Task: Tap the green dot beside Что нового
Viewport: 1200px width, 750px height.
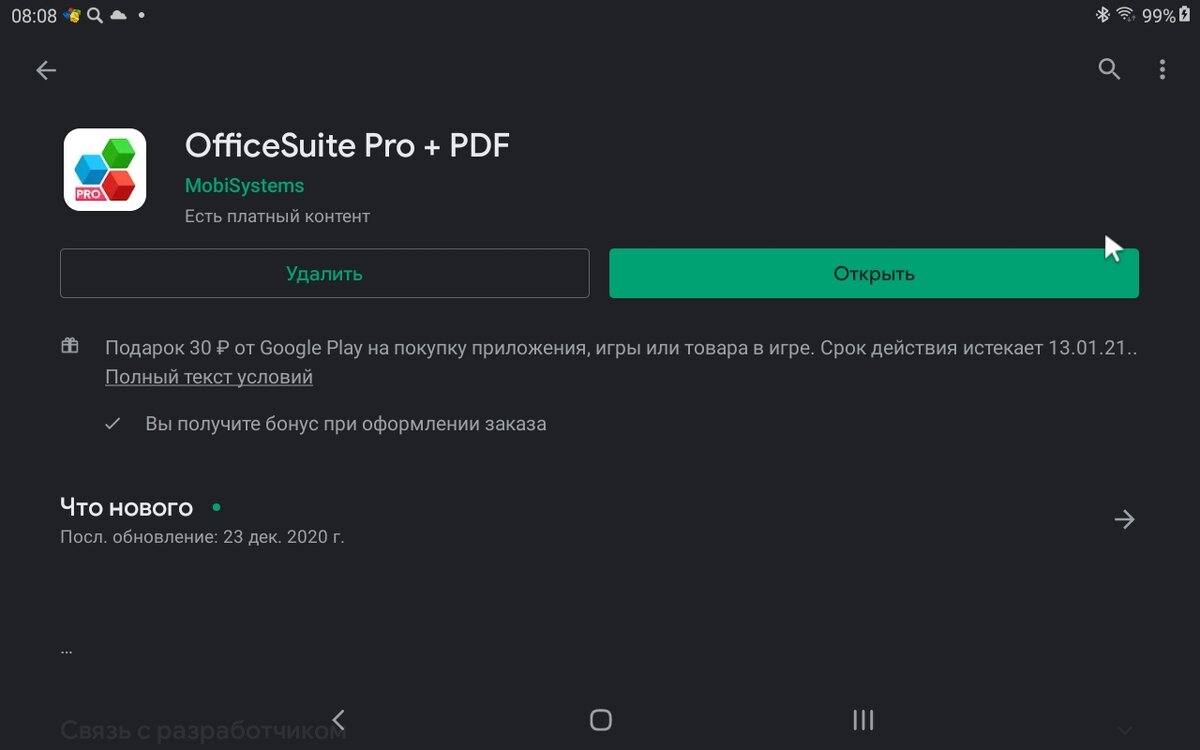Action: point(216,506)
